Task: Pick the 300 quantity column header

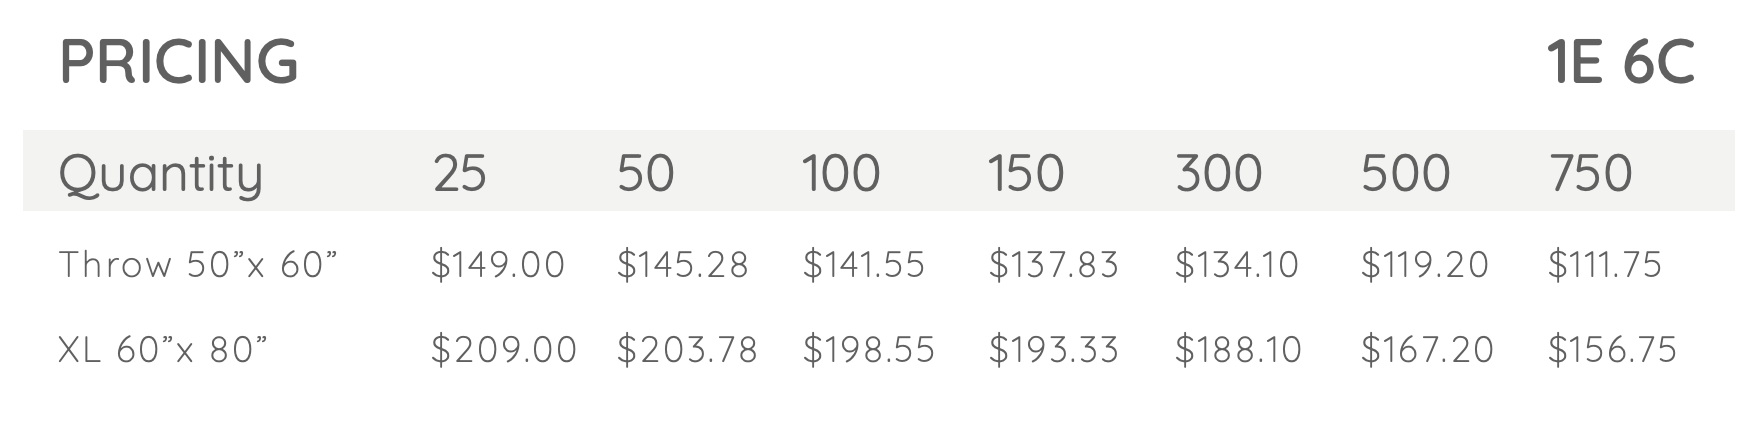Action: pos(1218,173)
